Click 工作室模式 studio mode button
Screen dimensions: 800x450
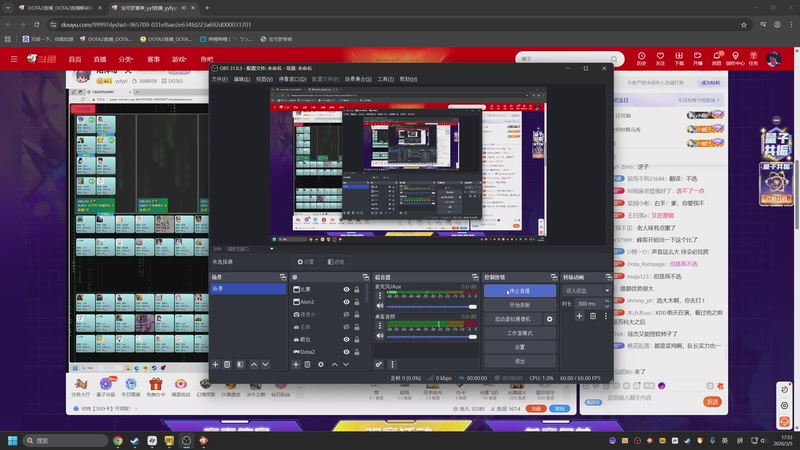tap(519, 333)
